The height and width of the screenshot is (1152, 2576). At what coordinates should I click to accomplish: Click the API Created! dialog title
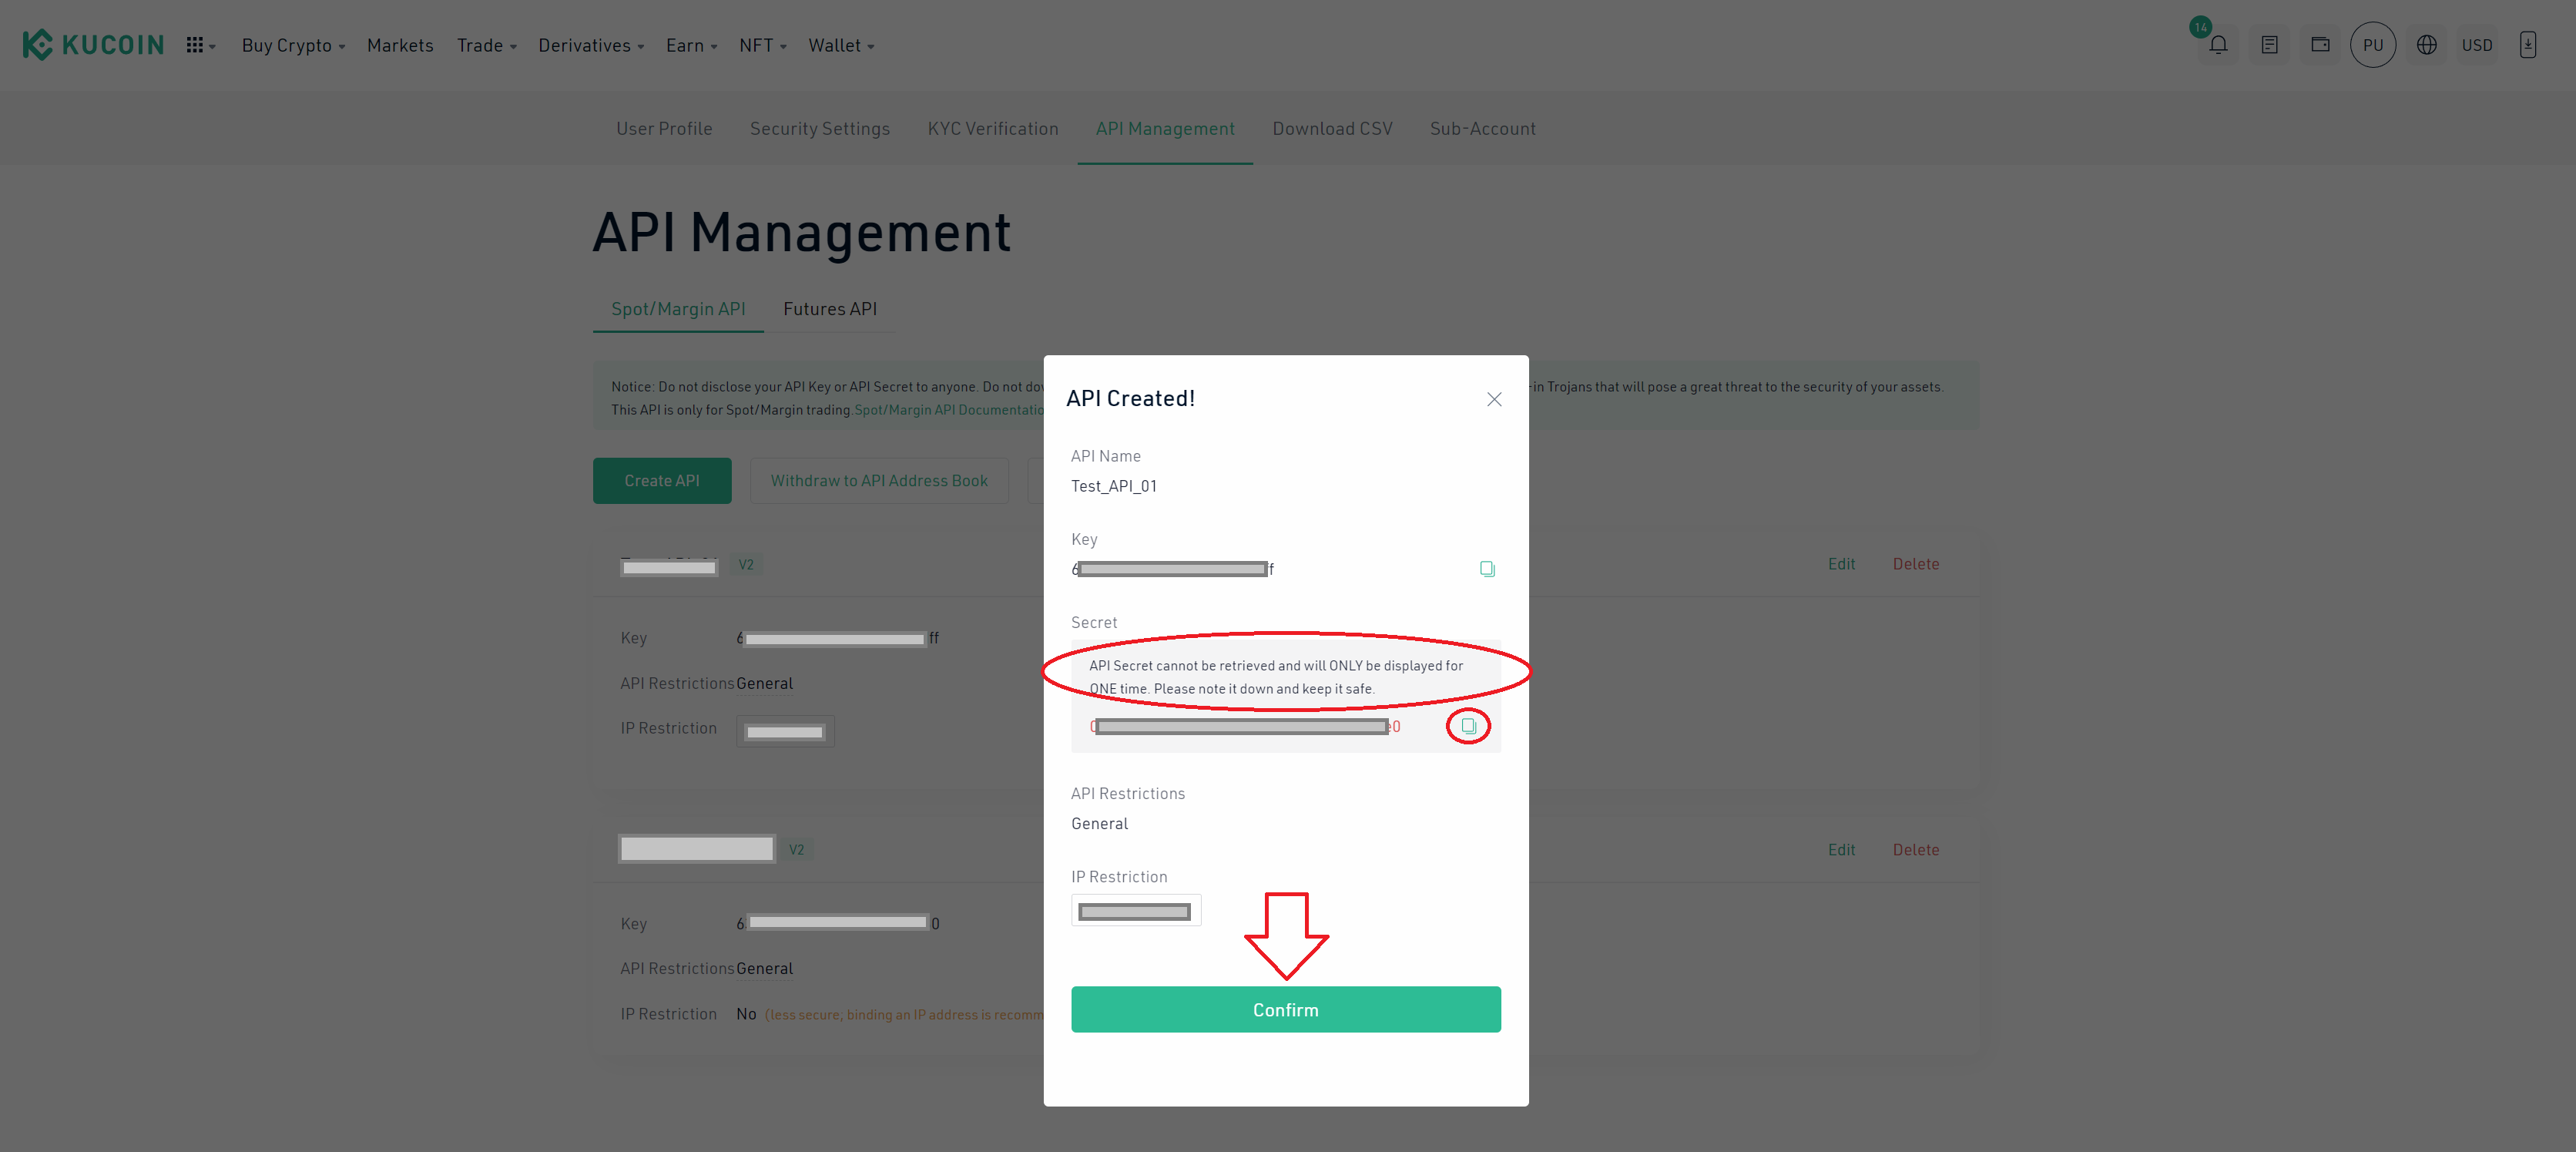click(1130, 399)
